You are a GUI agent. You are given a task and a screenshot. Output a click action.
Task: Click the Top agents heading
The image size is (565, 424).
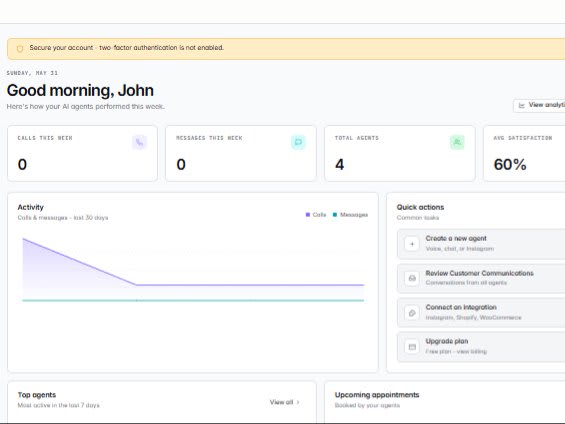click(37, 395)
